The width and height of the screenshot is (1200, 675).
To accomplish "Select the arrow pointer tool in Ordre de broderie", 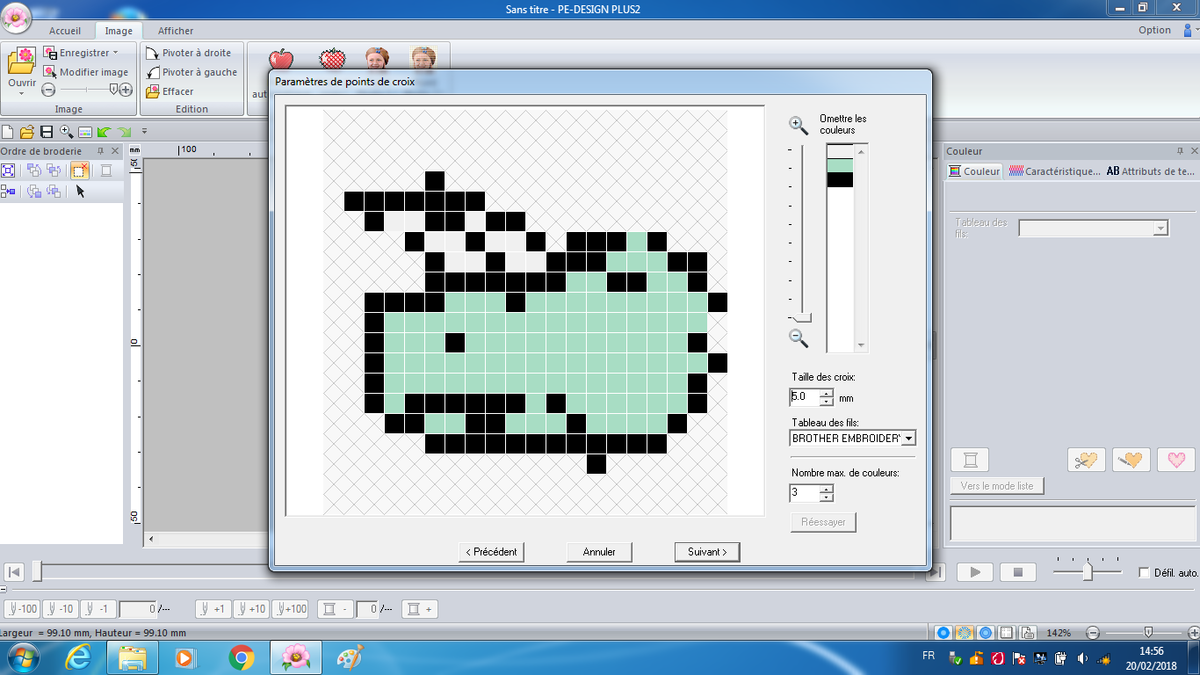I will (80, 191).
